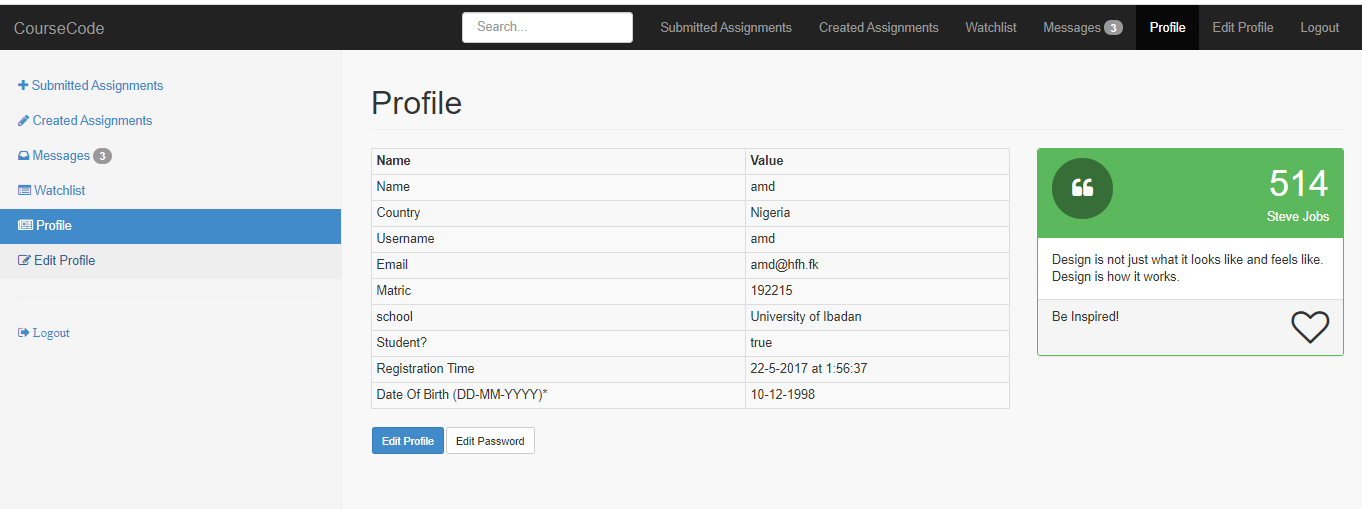Image resolution: width=1362 pixels, height=509 pixels.
Task: Click the list icon beside Watchlist in sidebar
Action: pos(25,191)
